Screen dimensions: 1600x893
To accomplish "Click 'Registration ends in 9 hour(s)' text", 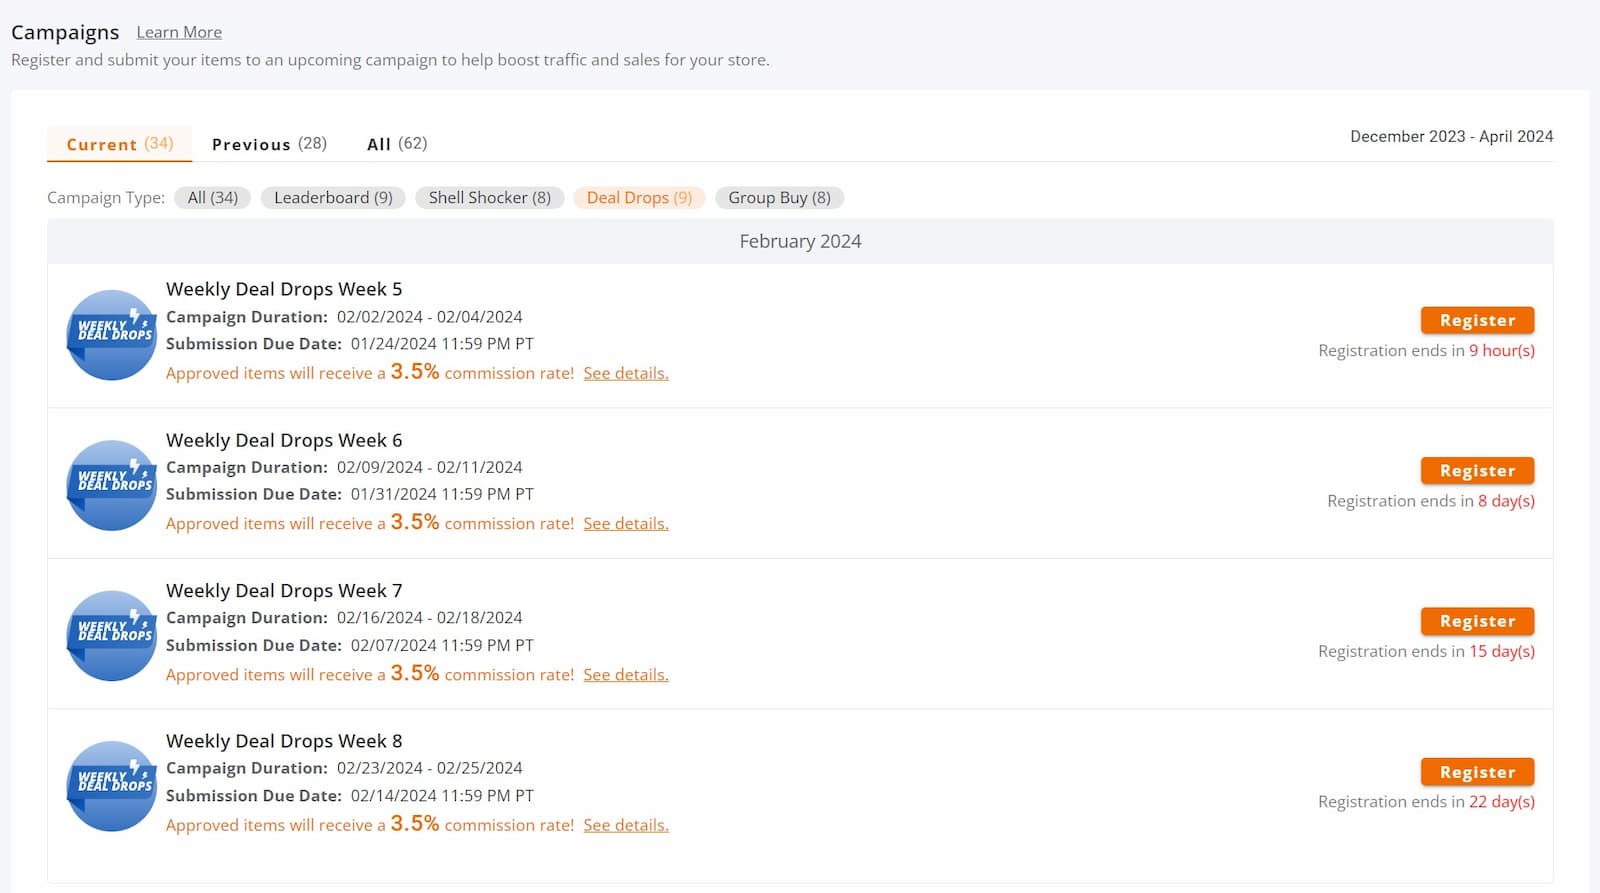I will tap(1426, 350).
